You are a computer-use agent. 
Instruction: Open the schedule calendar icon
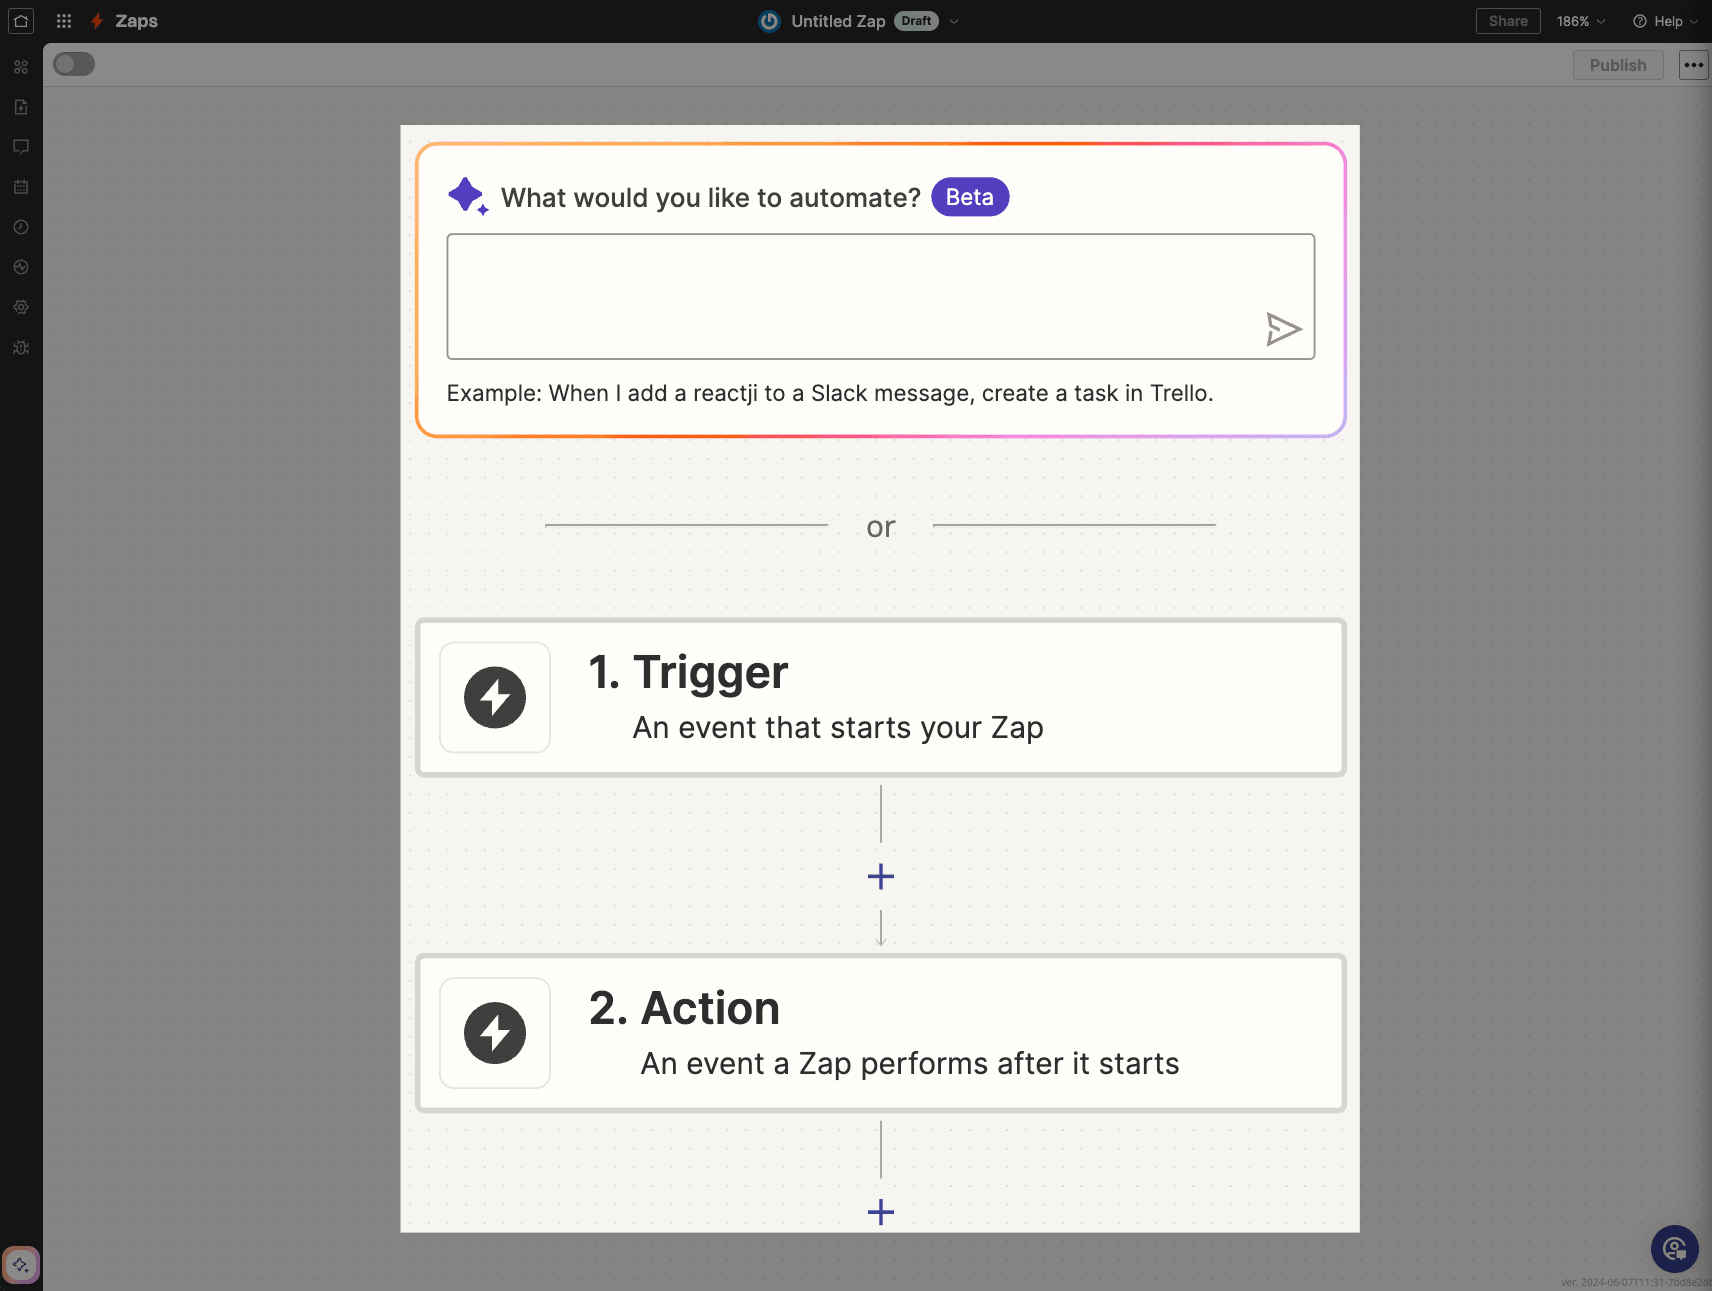coord(21,187)
